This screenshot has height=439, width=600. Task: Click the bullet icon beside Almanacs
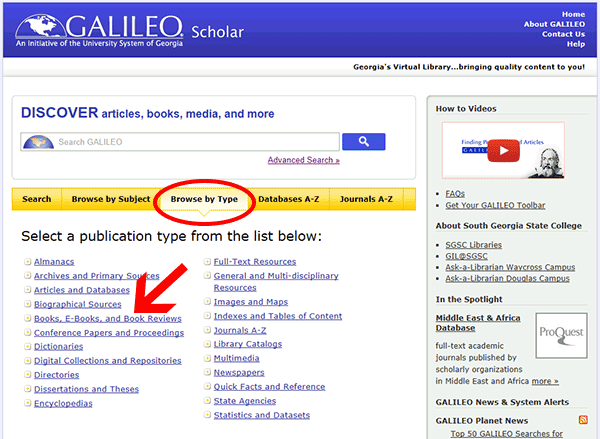(x=27, y=262)
